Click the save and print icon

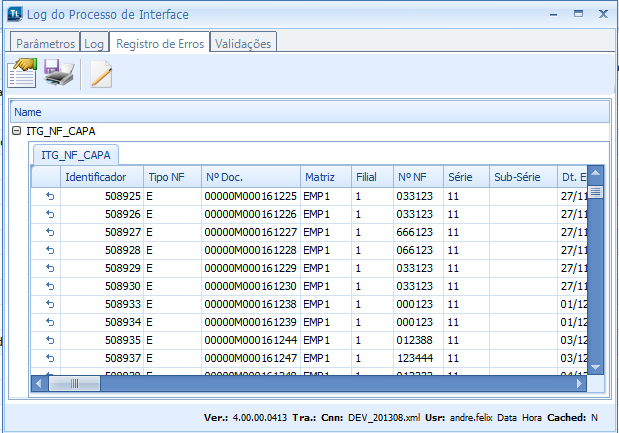[58, 73]
